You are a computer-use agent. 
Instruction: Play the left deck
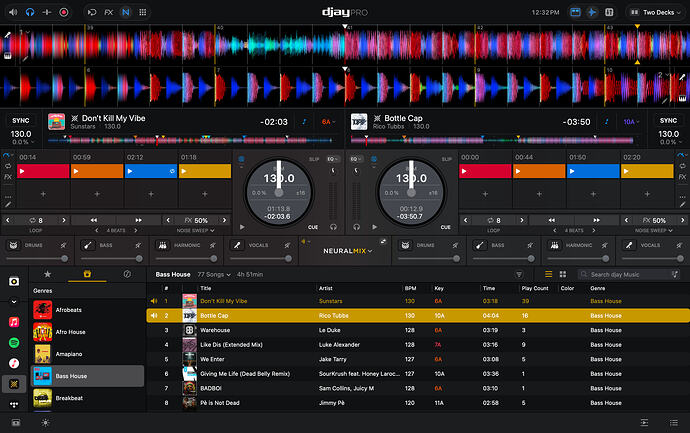pos(242,227)
